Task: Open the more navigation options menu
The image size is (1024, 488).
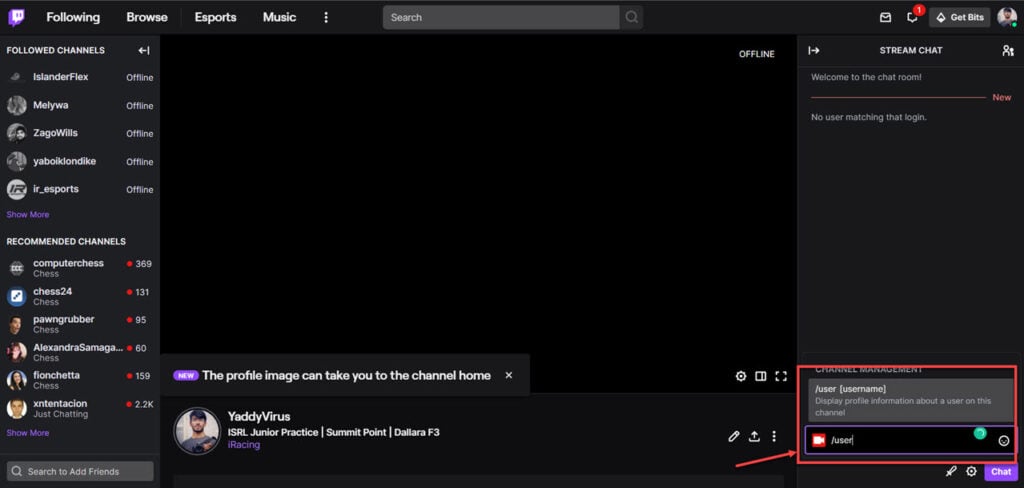Action: (x=326, y=18)
